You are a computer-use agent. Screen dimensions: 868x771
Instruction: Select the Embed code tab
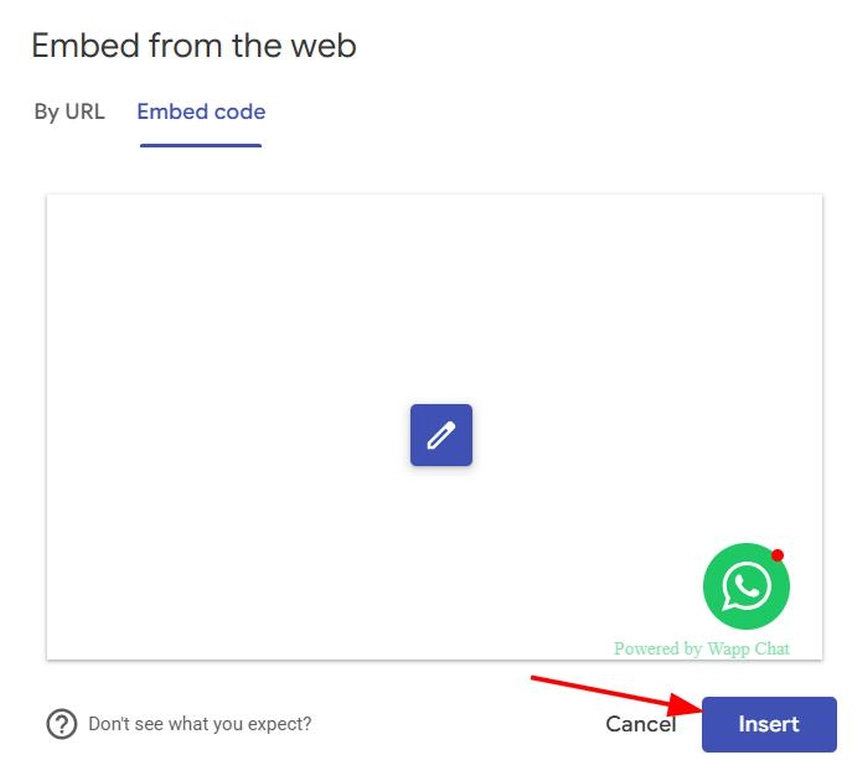tap(201, 112)
